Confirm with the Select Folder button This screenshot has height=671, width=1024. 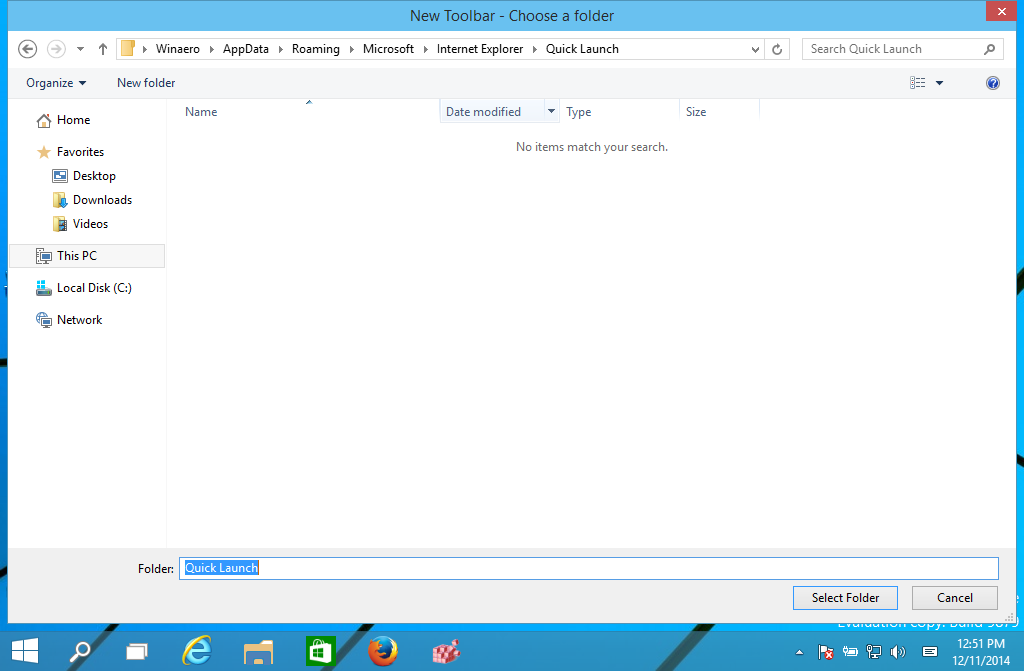point(845,597)
